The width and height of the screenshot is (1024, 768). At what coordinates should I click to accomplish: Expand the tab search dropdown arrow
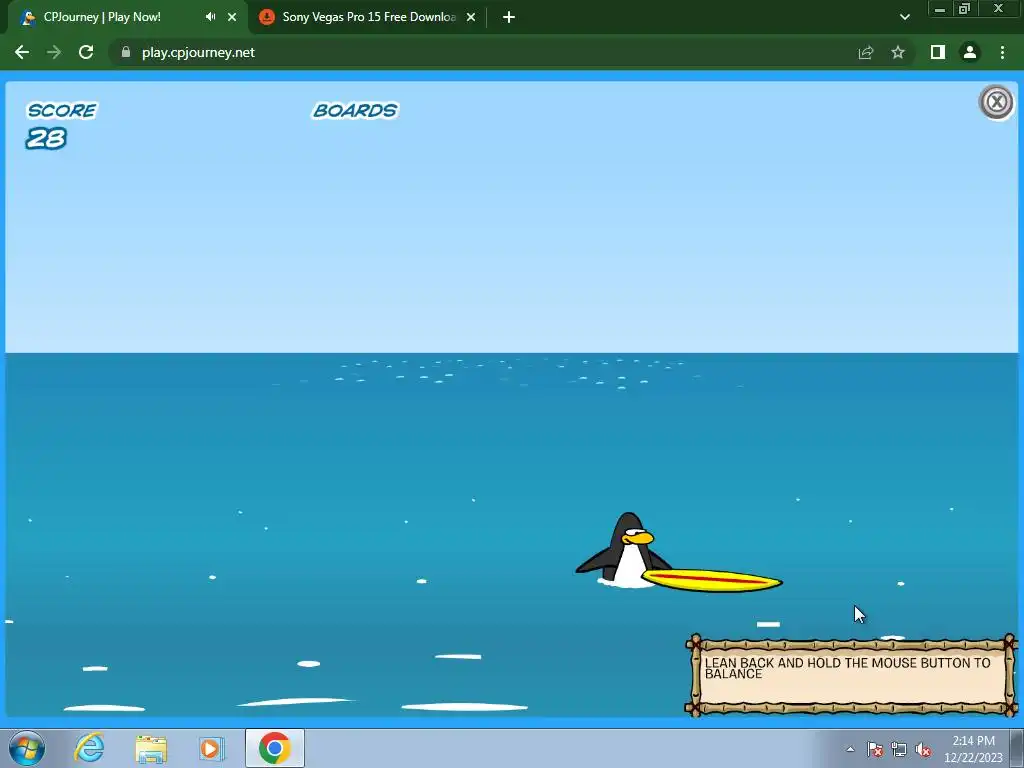pos(904,17)
